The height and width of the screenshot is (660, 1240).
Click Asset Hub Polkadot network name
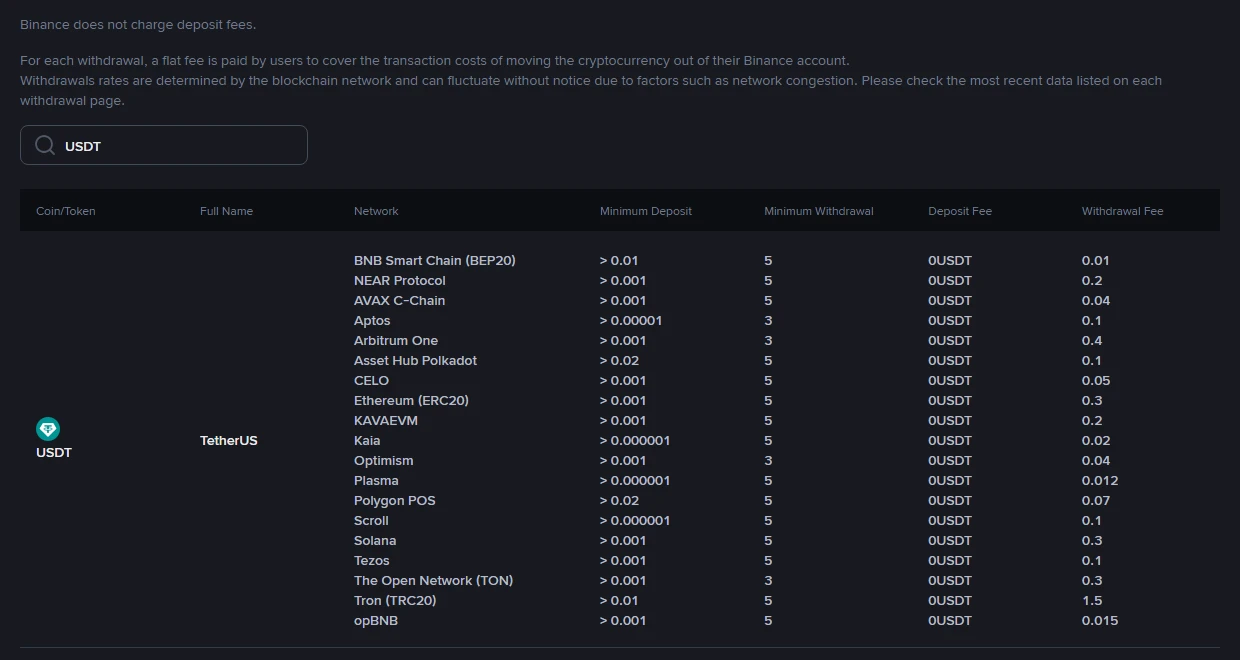(x=415, y=361)
